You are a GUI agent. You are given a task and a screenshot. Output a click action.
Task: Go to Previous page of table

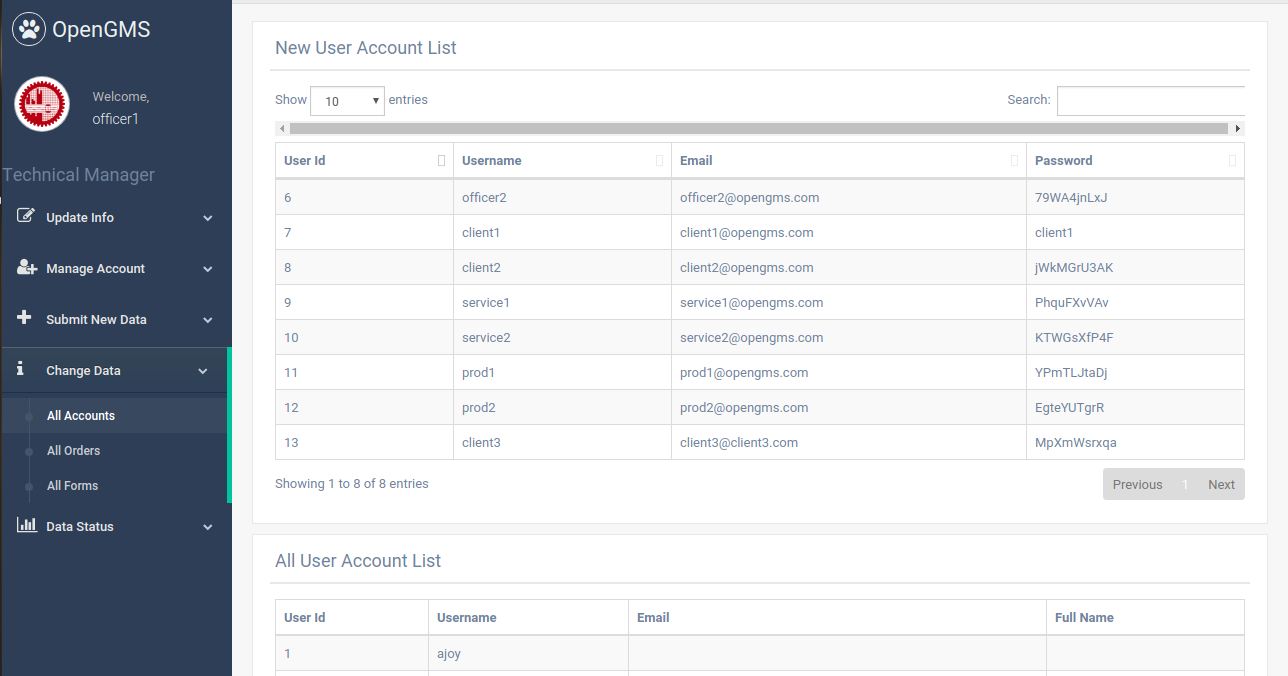[x=1137, y=485]
